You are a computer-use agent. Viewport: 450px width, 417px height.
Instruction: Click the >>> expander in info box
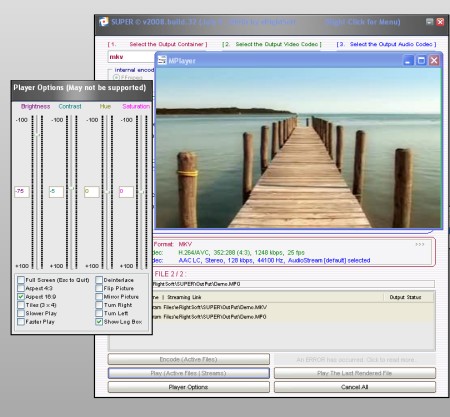(x=420, y=244)
